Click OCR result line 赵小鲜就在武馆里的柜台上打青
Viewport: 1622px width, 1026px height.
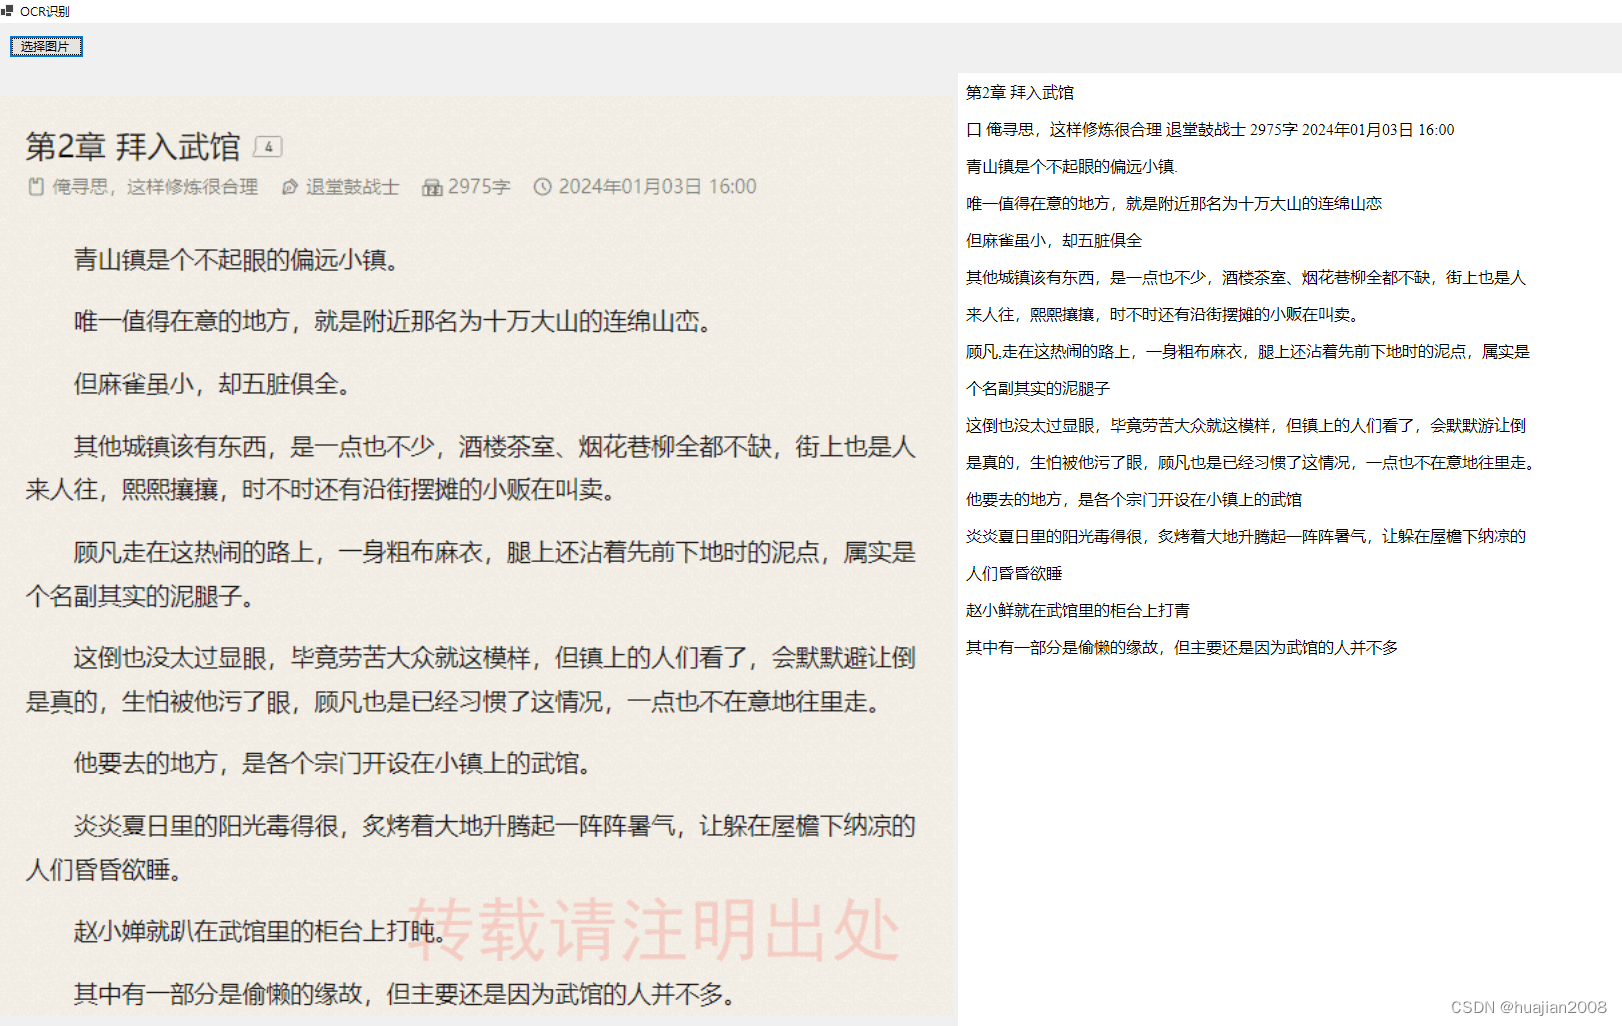[x=1078, y=610]
